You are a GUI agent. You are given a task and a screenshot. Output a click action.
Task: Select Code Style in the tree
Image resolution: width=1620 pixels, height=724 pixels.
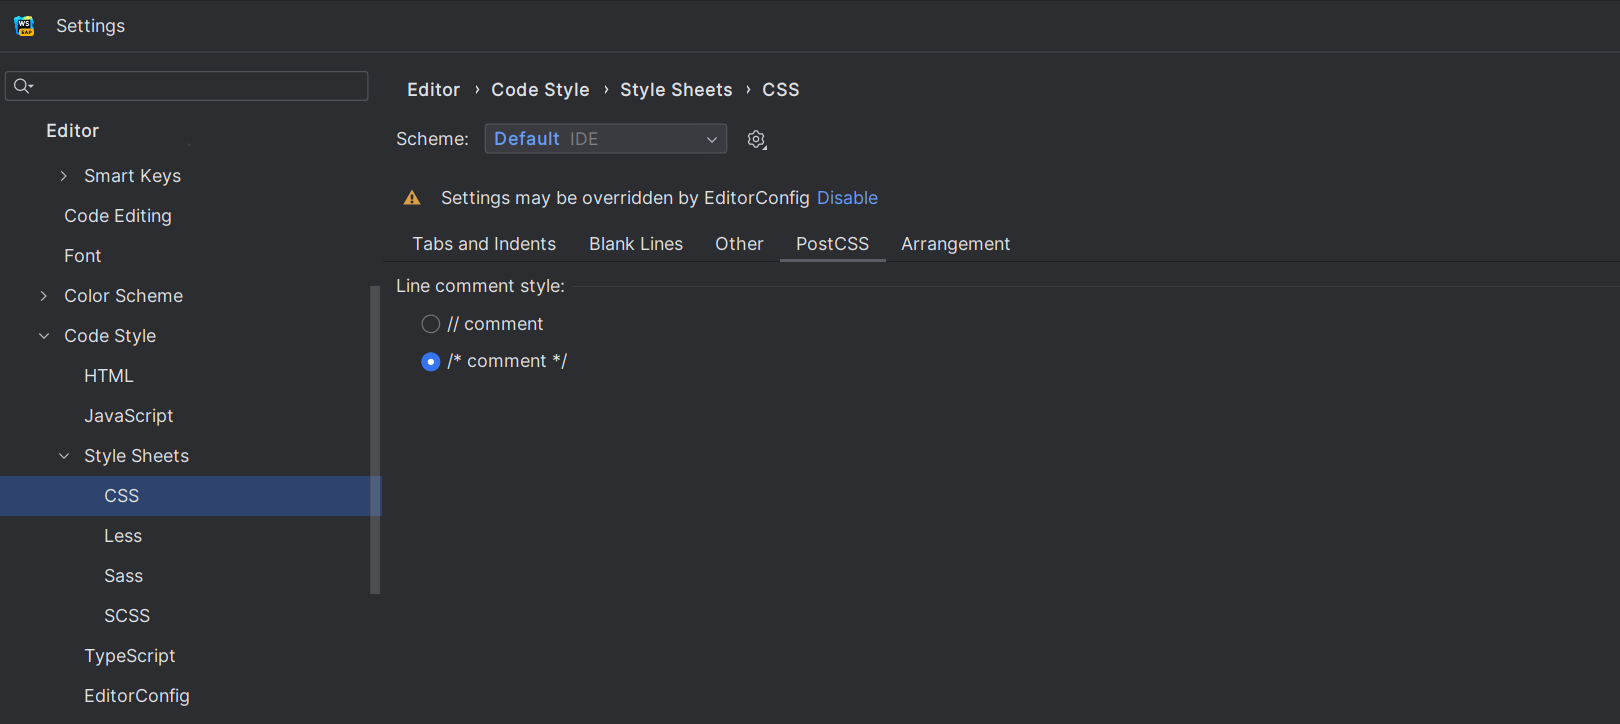pyautogui.click(x=110, y=336)
